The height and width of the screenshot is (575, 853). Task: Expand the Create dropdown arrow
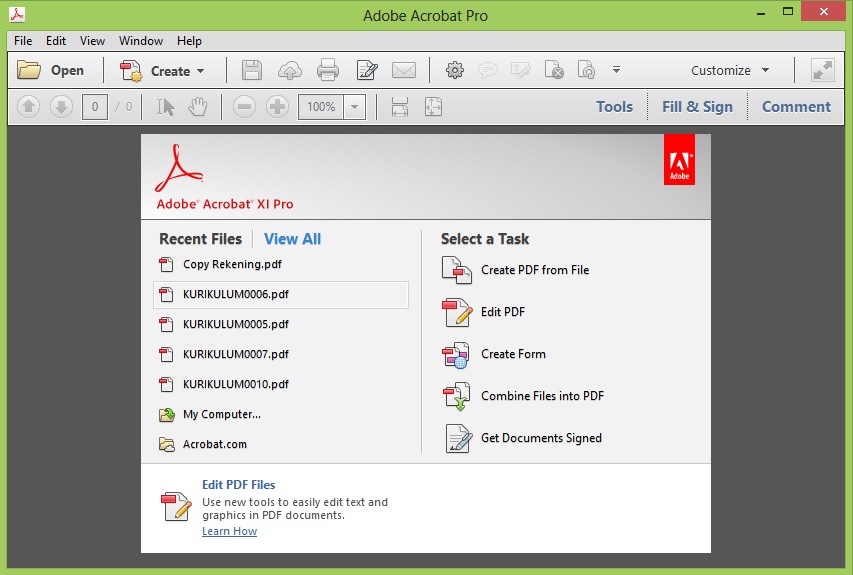point(201,71)
